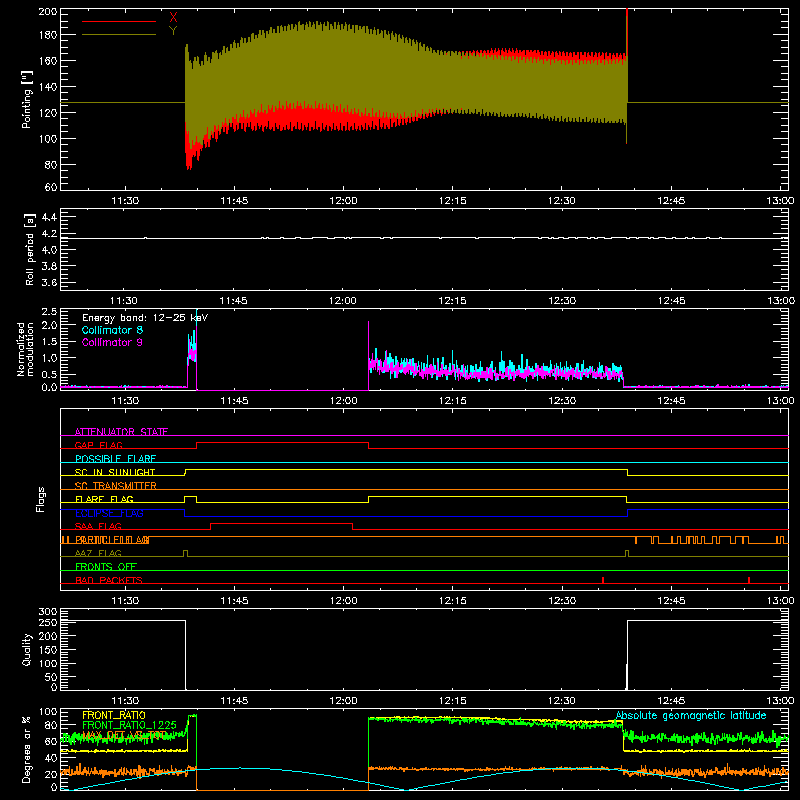
Task: Click the GAP_FLAG label
Action: 98,445
